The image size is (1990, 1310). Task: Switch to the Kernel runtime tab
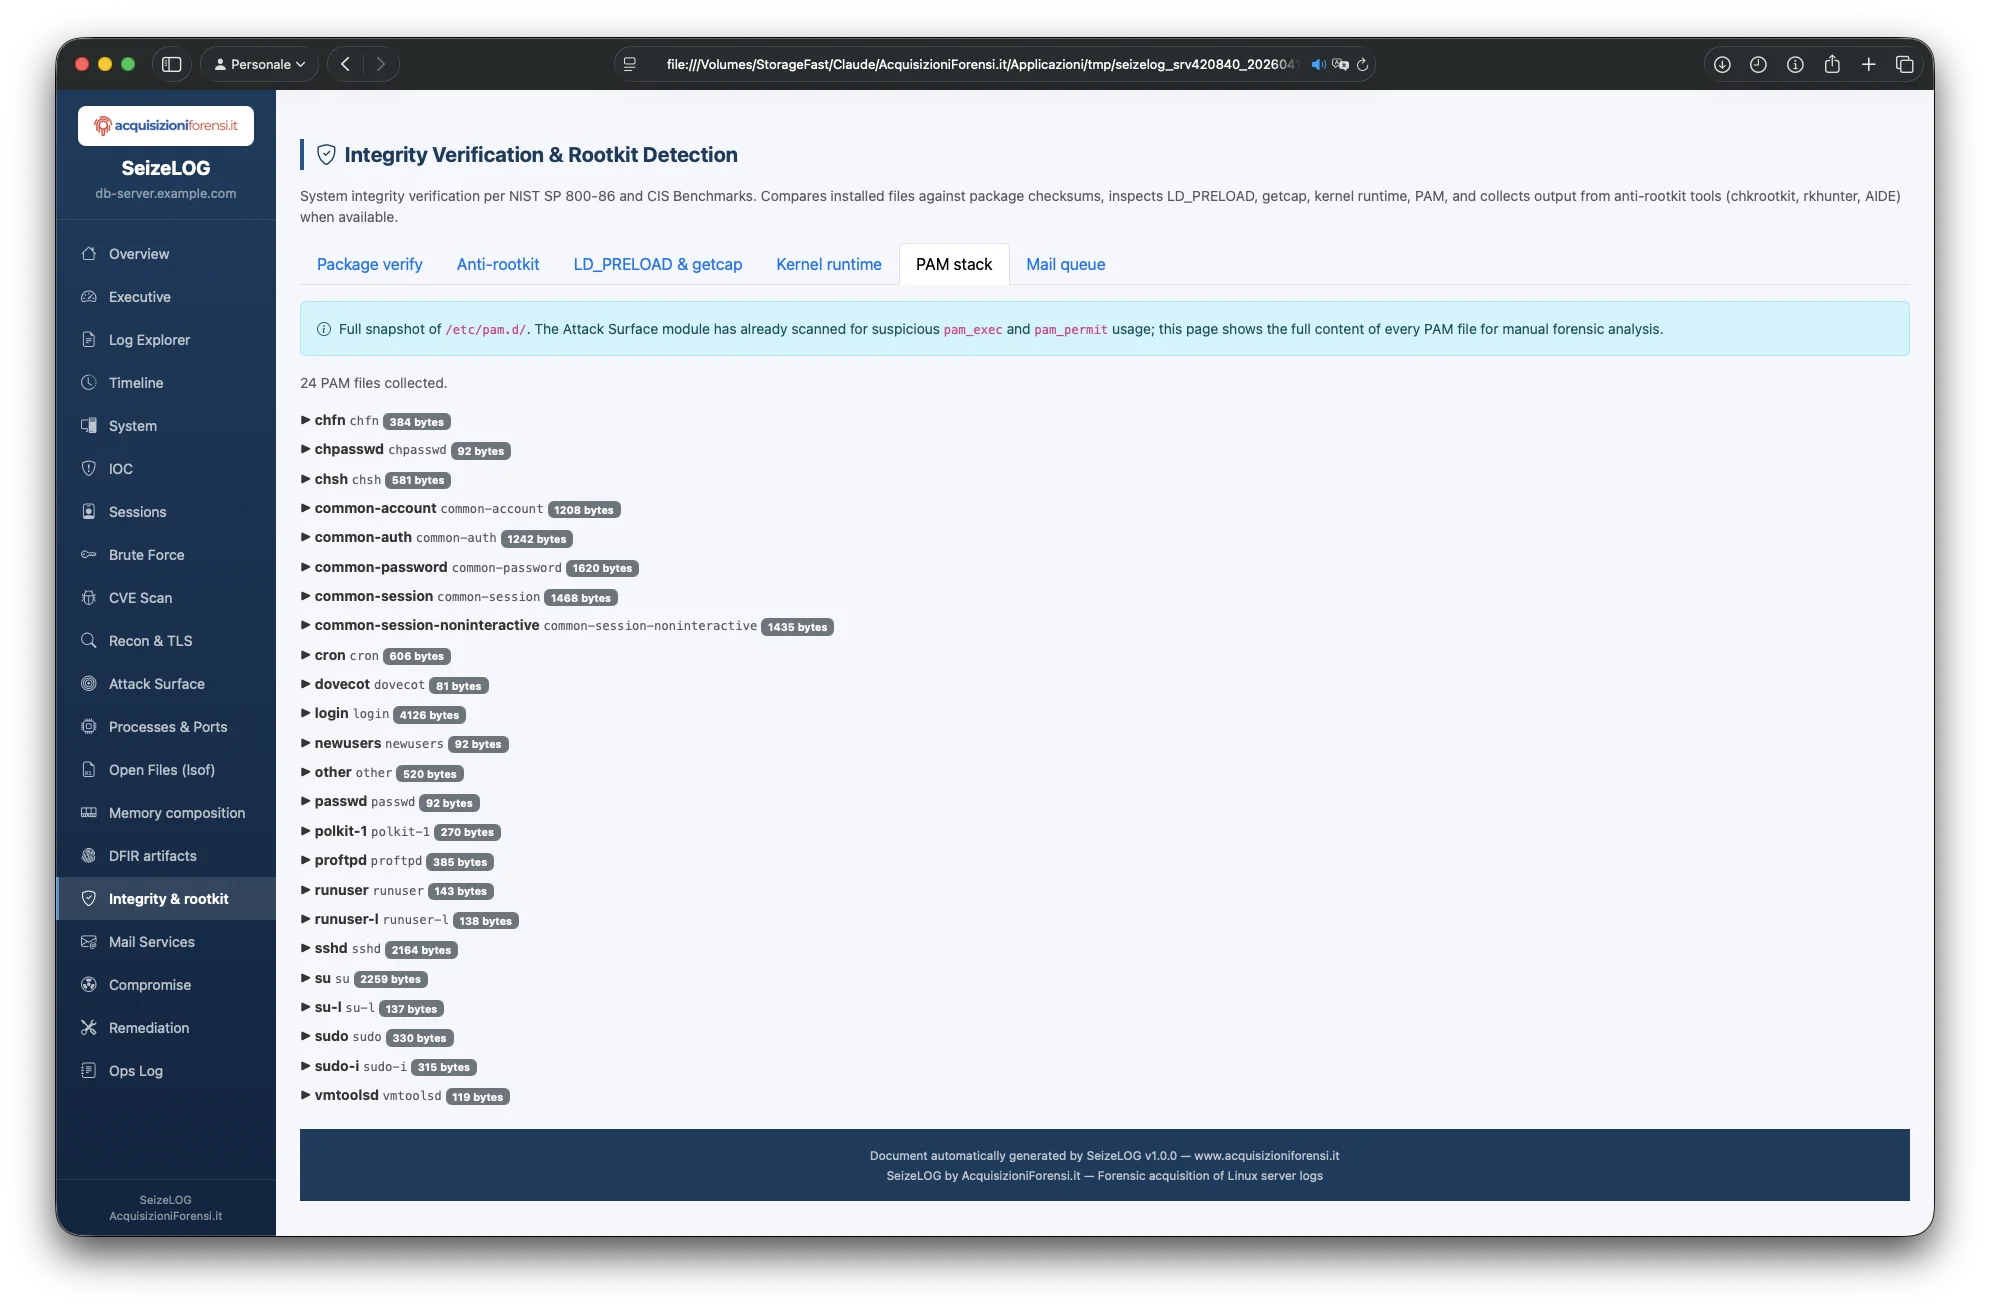click(x=828, y=264)
